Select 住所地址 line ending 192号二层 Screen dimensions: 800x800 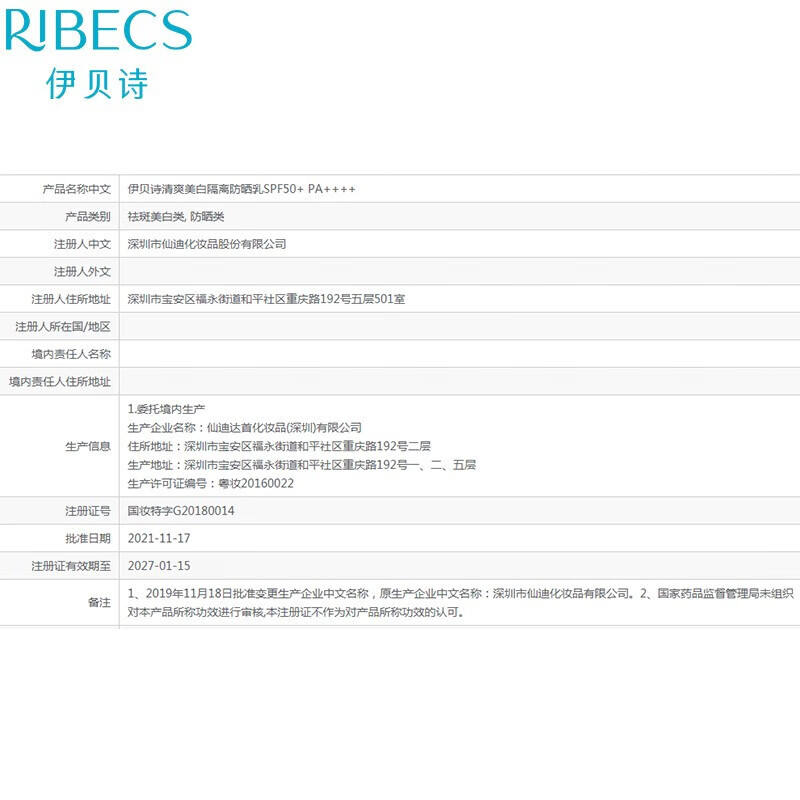tap(279, 446)
